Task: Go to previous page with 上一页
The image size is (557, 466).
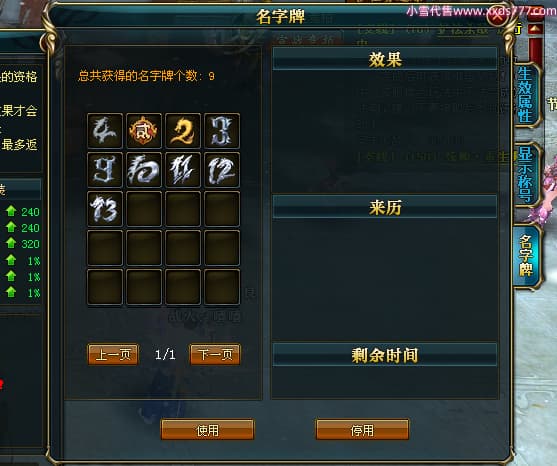Action: click(113, 354)
